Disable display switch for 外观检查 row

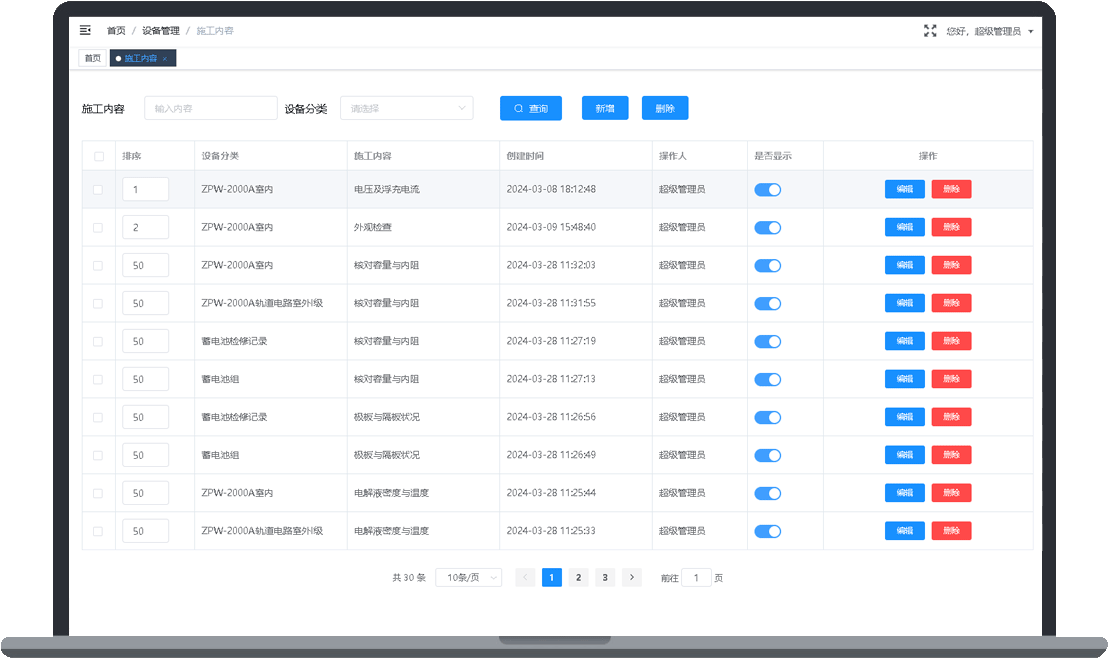767,227
